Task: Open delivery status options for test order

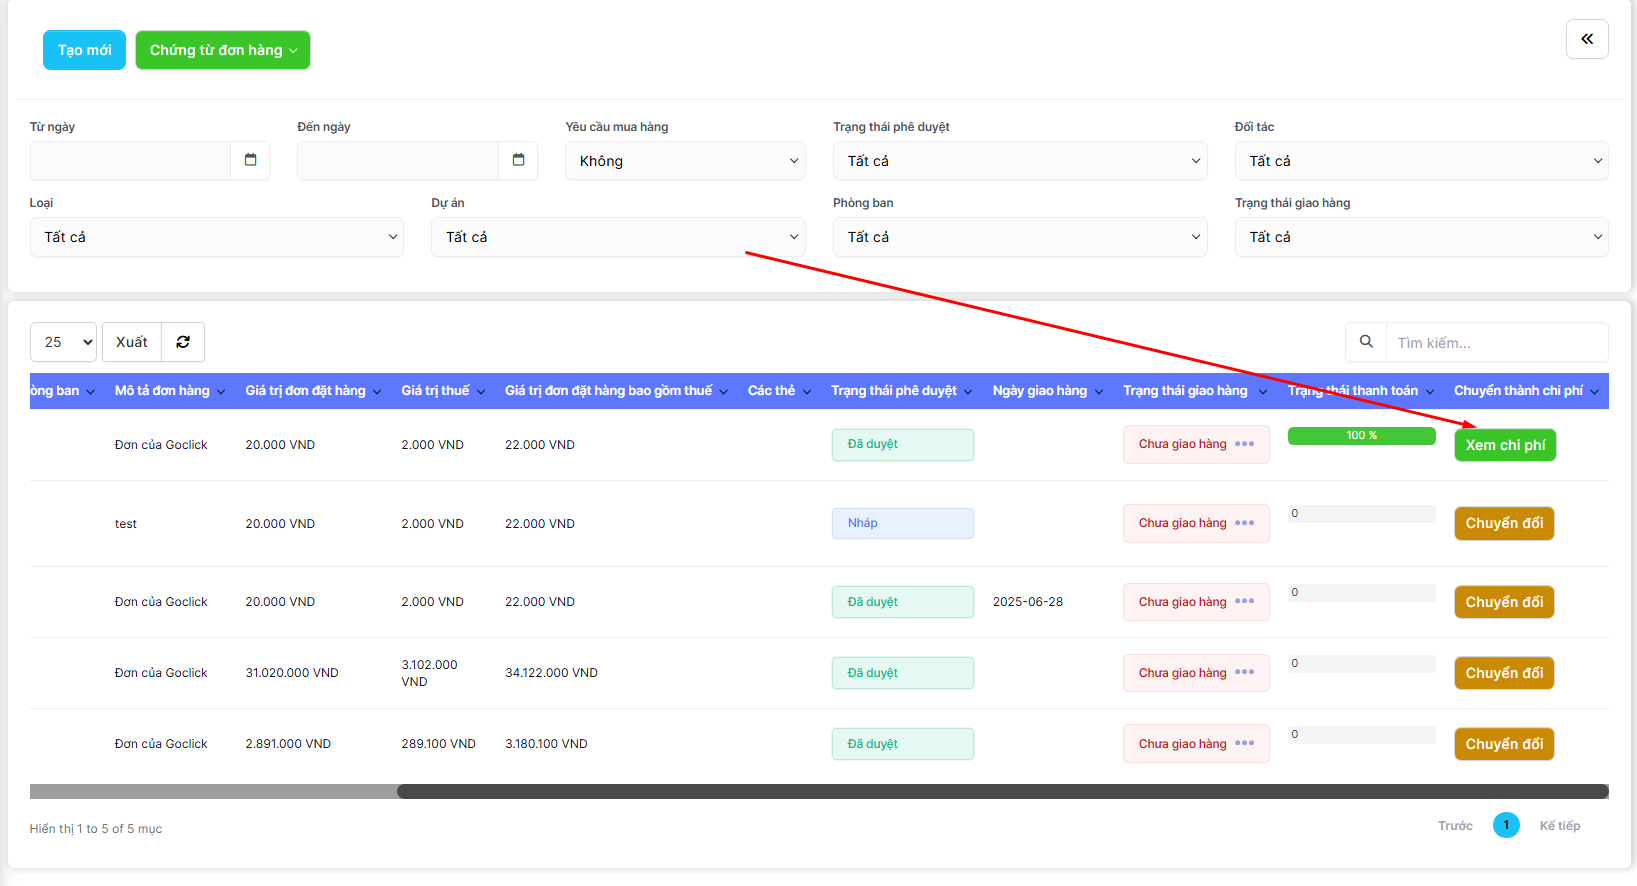Action: (x=1244, y=523)
